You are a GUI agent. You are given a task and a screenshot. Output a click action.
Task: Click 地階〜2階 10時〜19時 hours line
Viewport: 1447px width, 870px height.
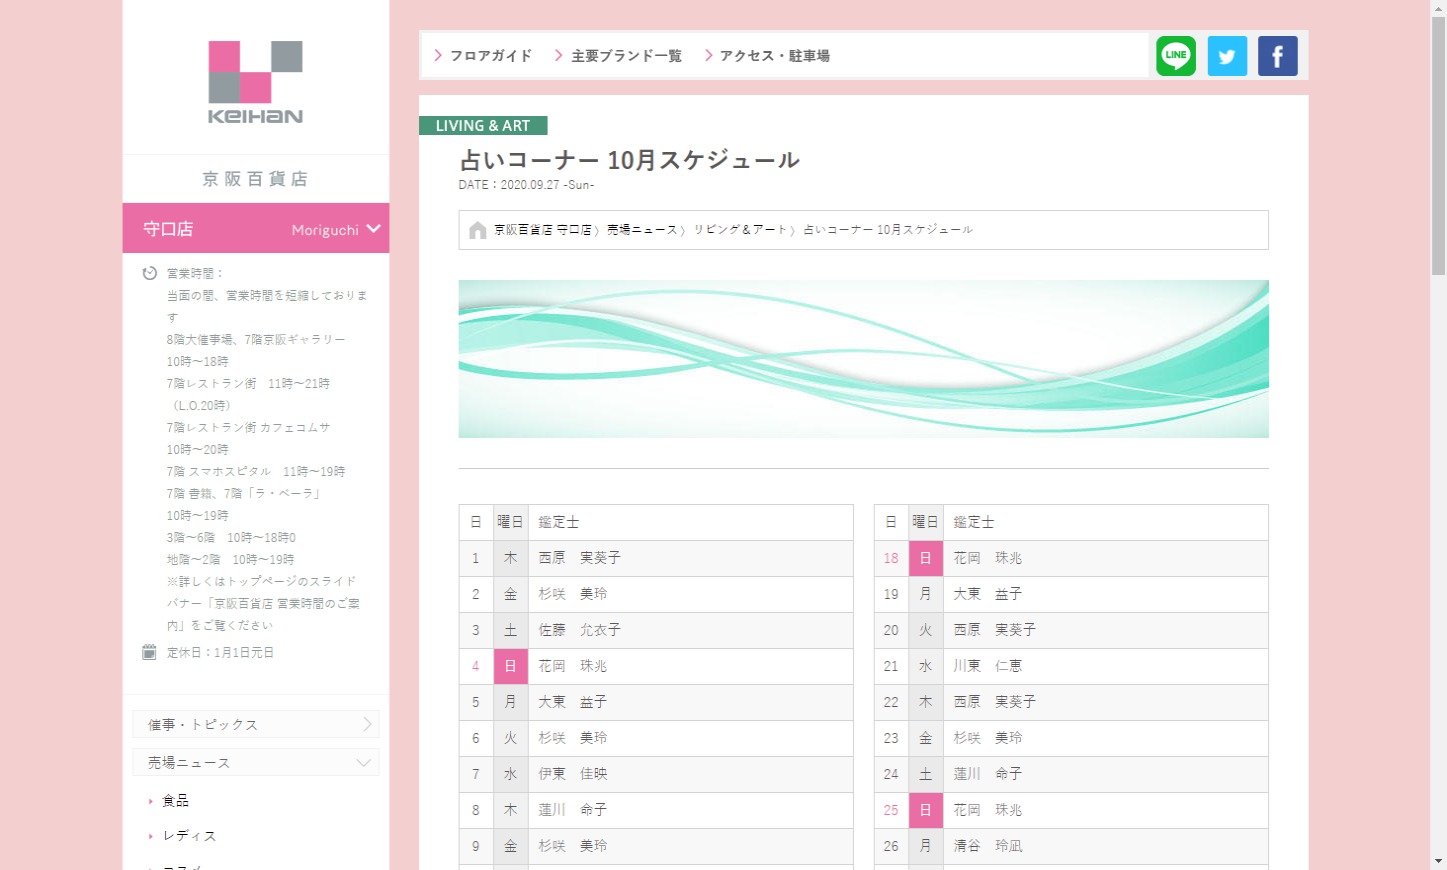point(230,560)
